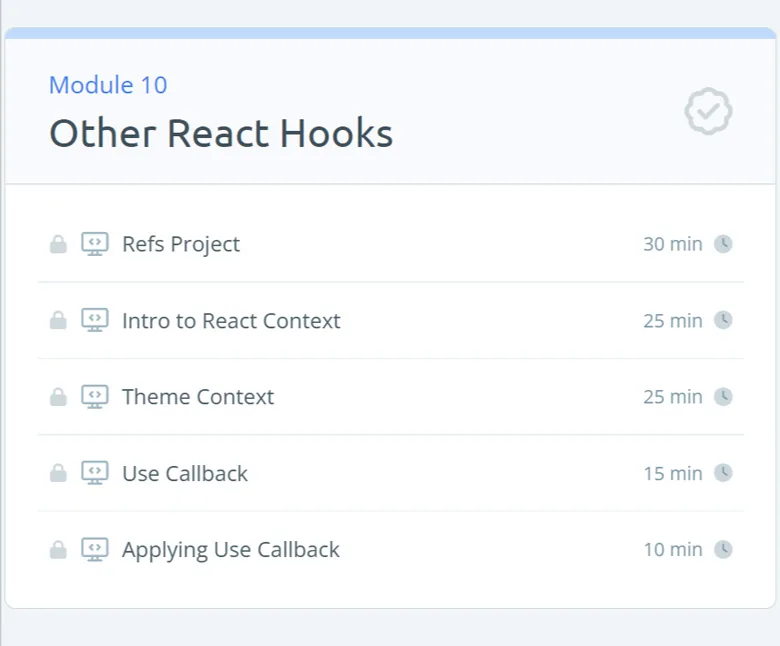The image size is (780, 646).
Task: Click the code monitor icon for Refs Project
Action: click(x=95, y=244)
